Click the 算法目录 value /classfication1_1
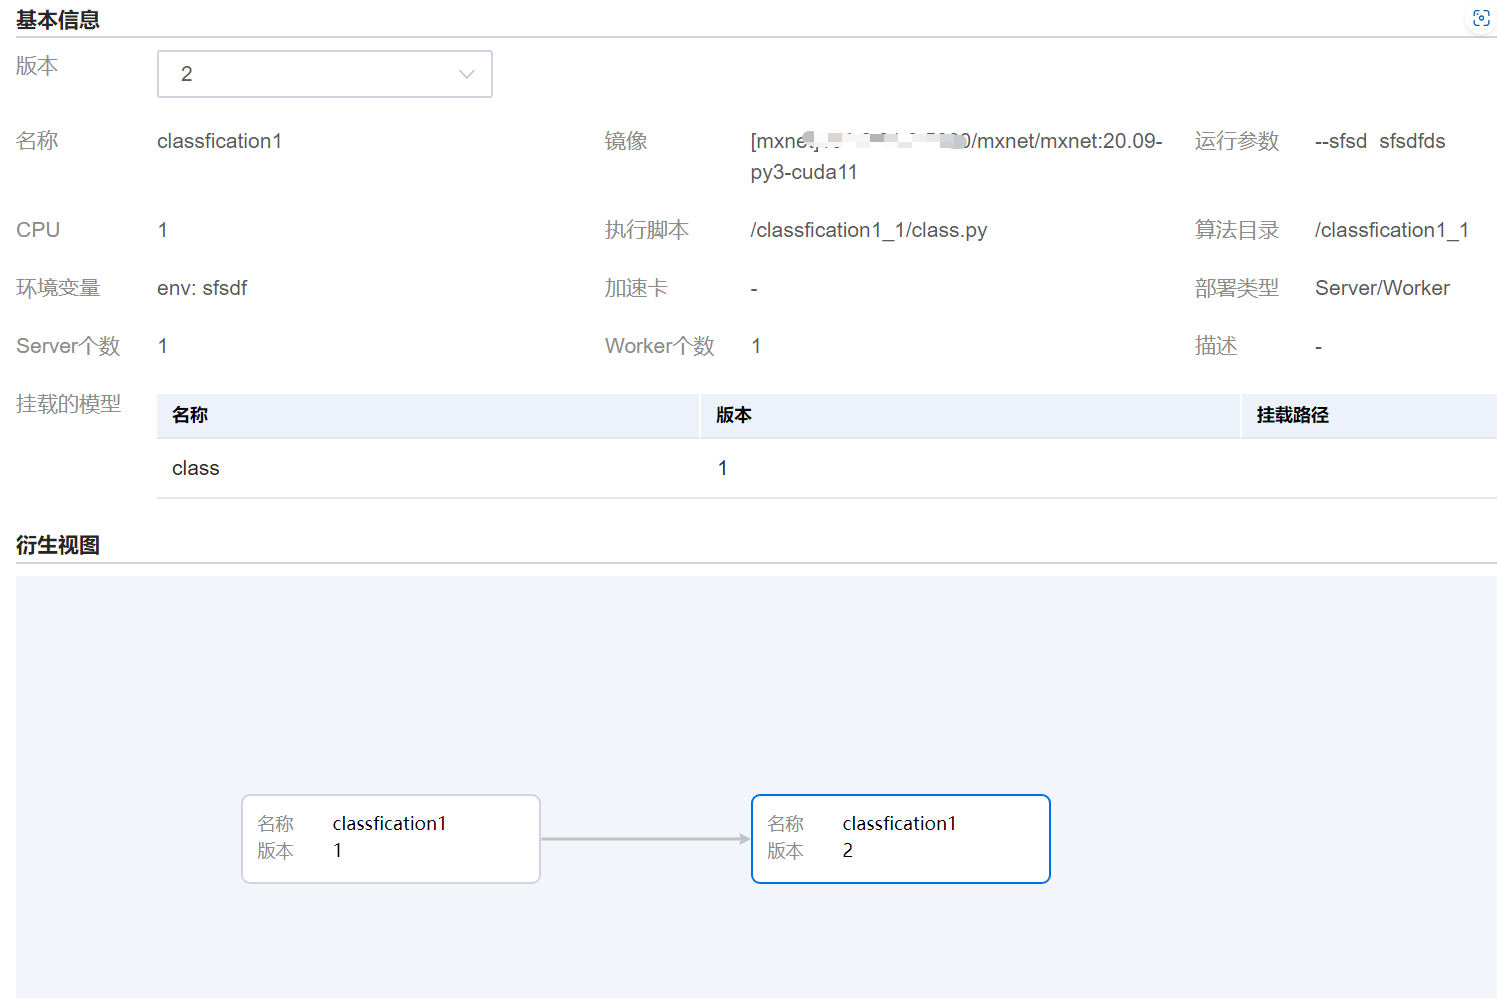Viewport: 1497px width, 998px height. [1391, 230]
